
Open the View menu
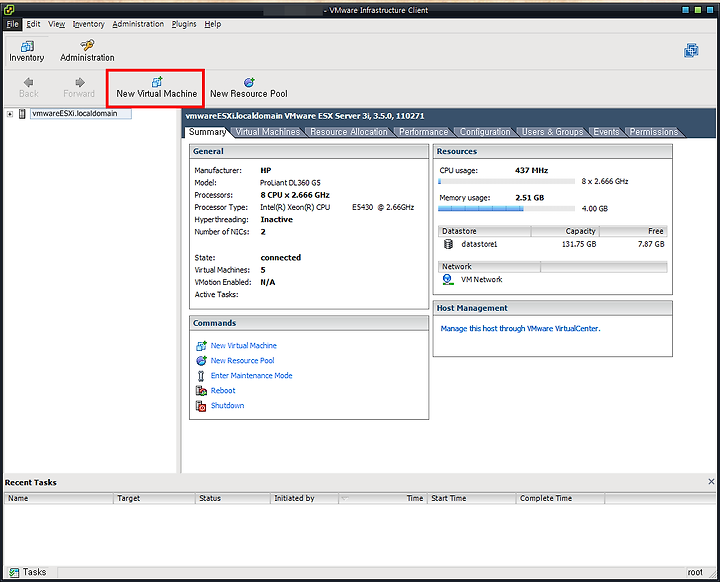56,24
